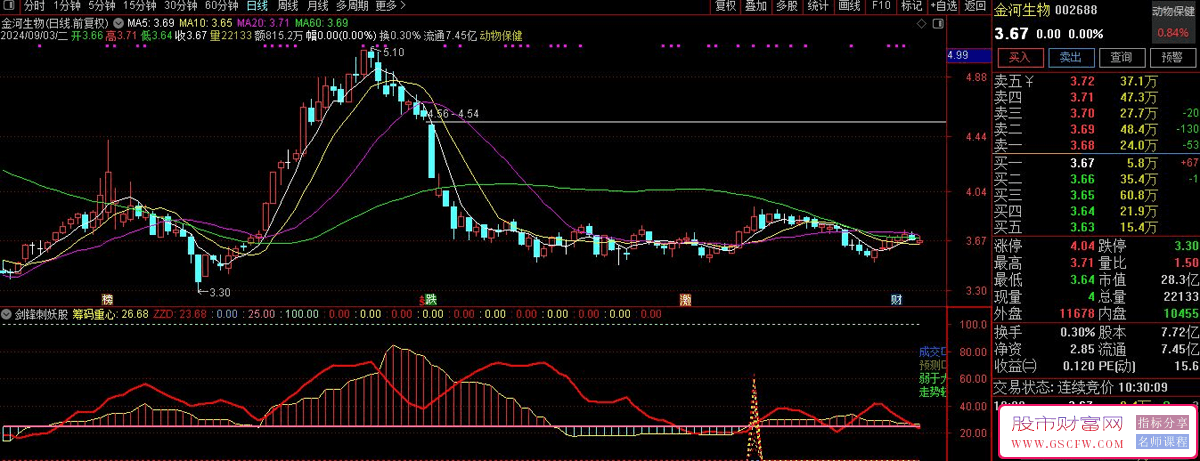Click the 换手 value 0.30%
This screenshot has width=1200, height=461.
tap(1077, 331)
